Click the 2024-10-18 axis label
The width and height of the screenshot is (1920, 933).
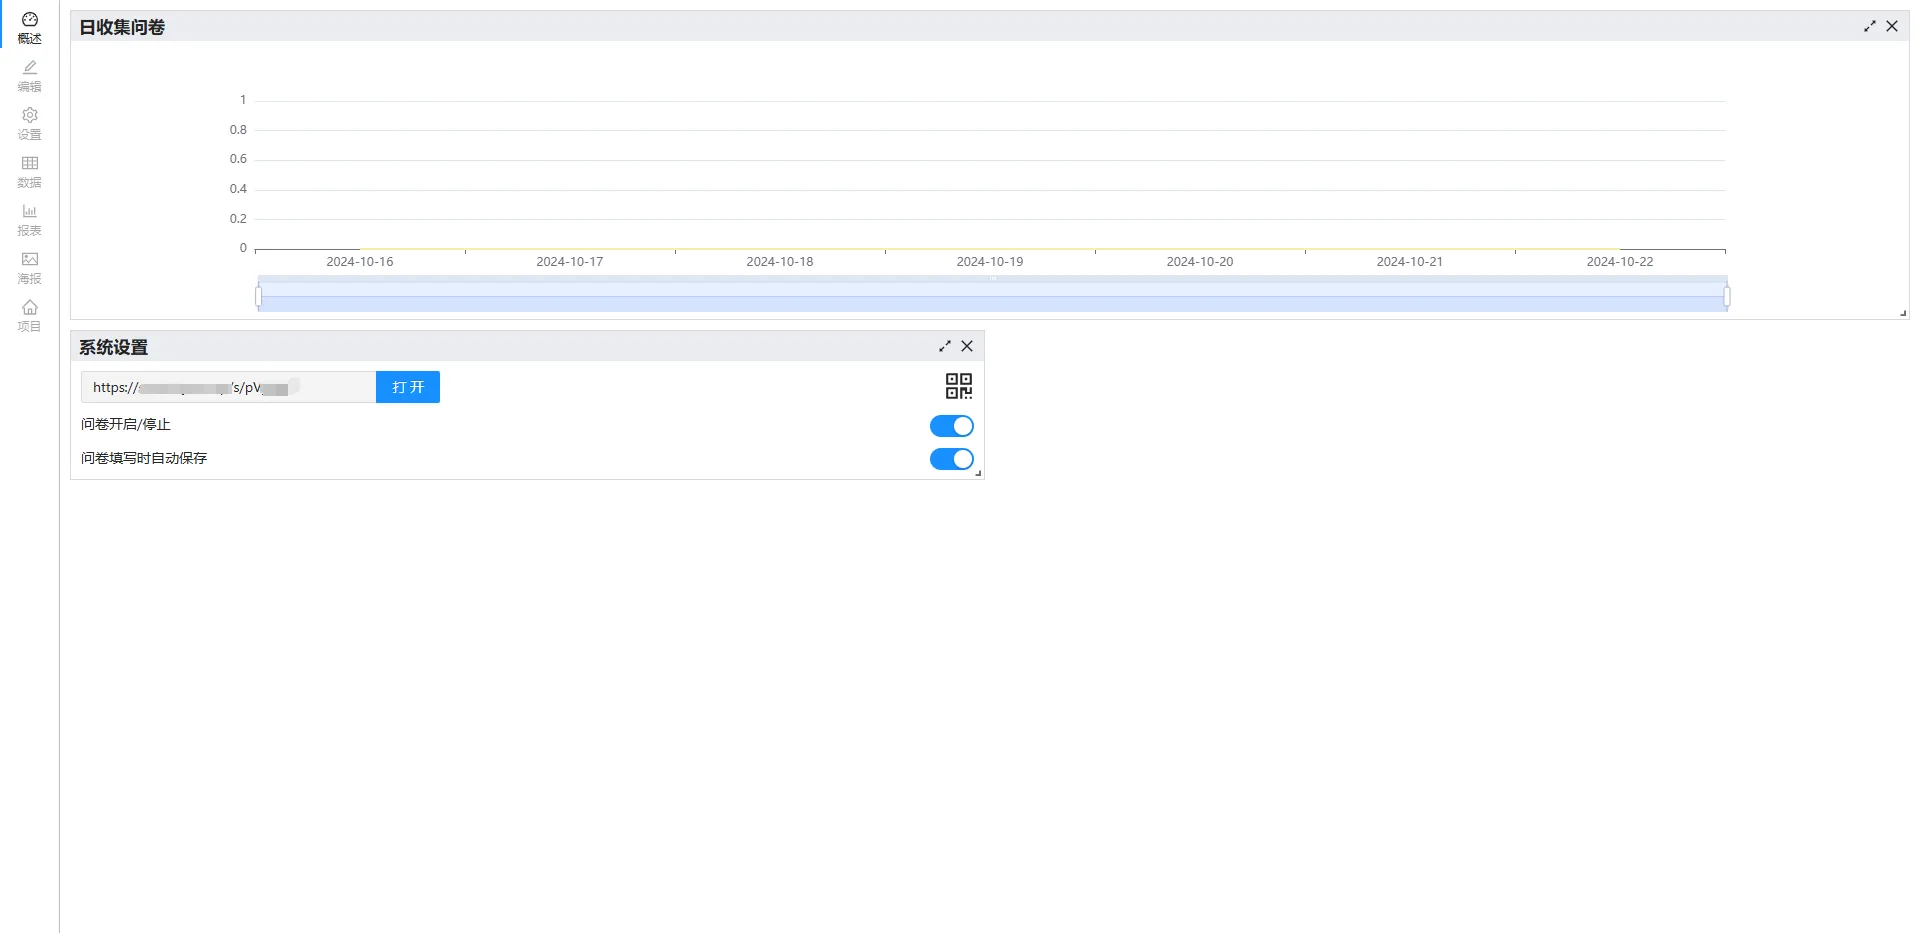[780, 262]
